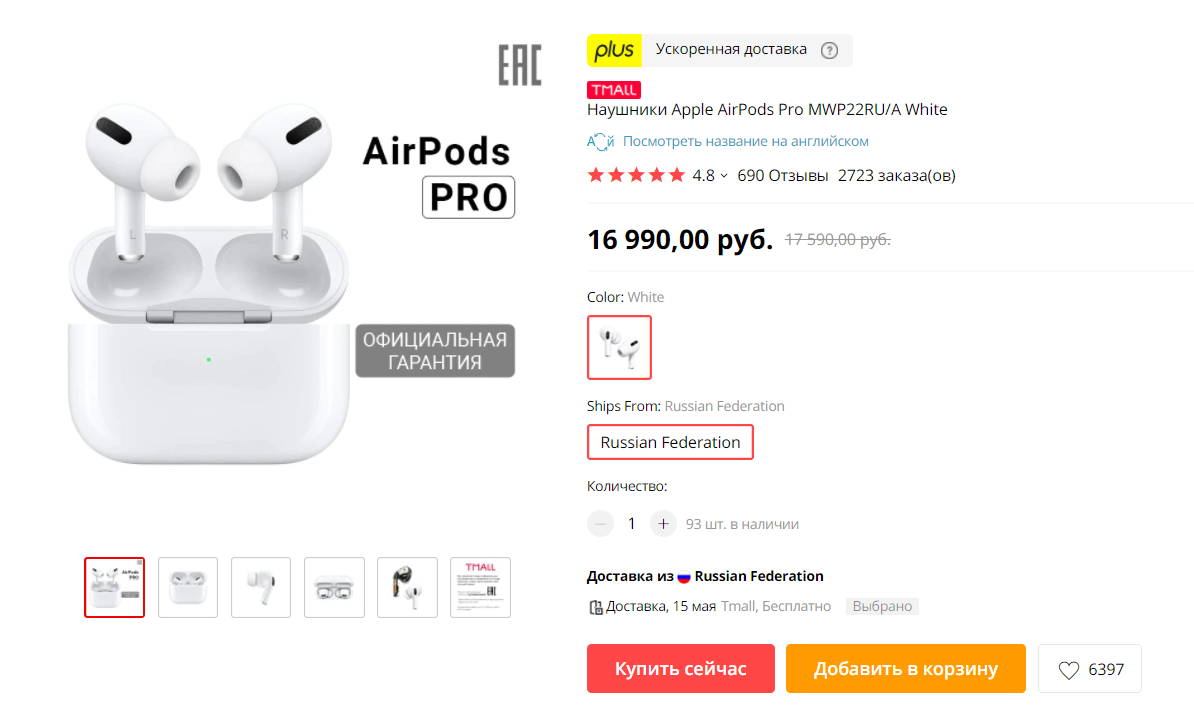
Task: Click the heart wishlist icon
Action: [1068, 670]
